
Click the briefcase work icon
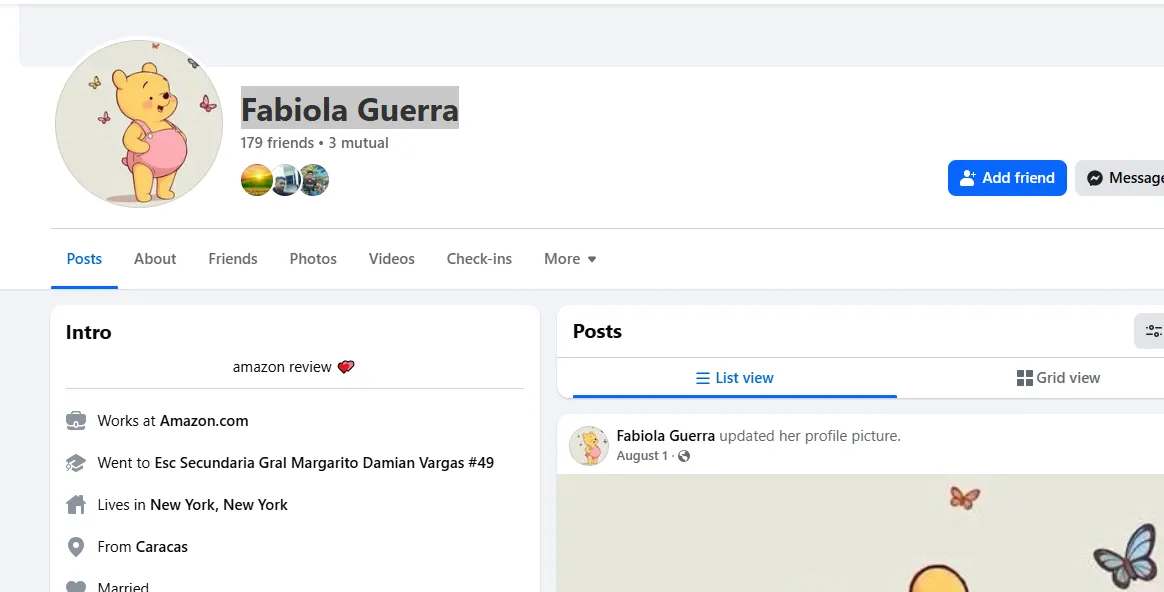pos(76,420)
